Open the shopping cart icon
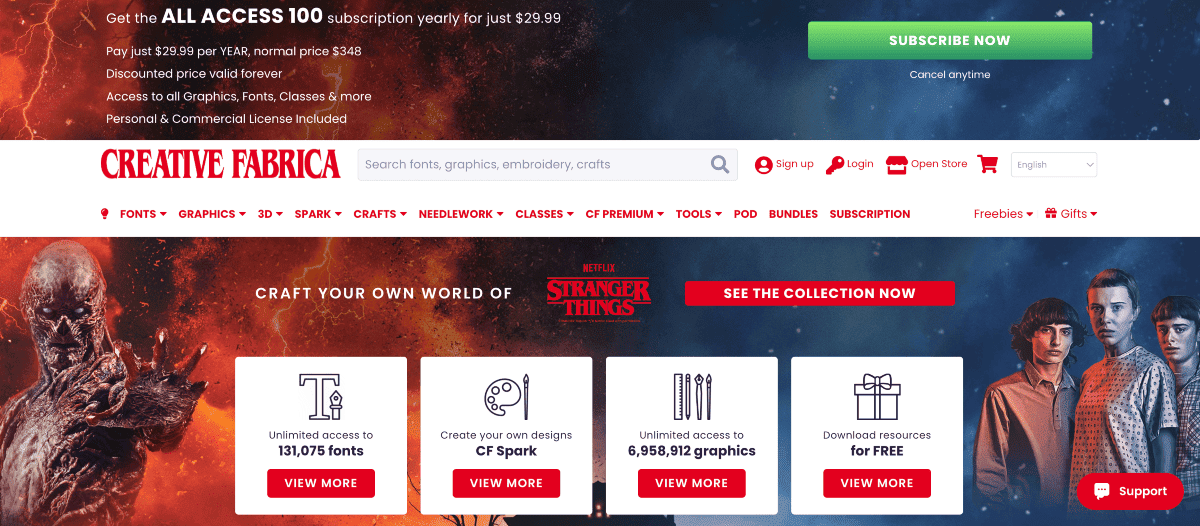The width and height of the screenshot is (1200, 526). [x=988, y=164]
